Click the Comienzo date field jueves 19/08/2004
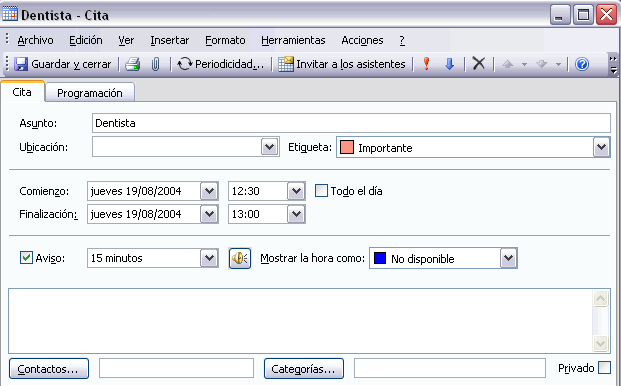Image resolution: width=621 pixels, height=386 pixels. (144, 191)
